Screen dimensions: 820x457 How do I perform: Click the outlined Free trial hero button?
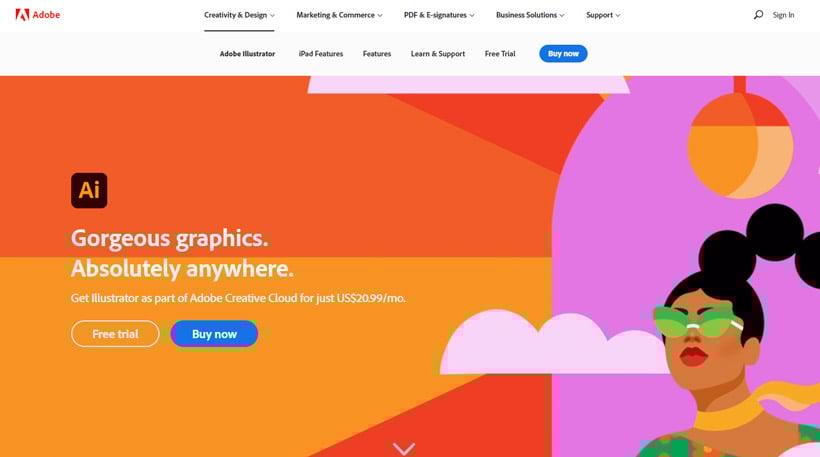(x=115, y=334)
